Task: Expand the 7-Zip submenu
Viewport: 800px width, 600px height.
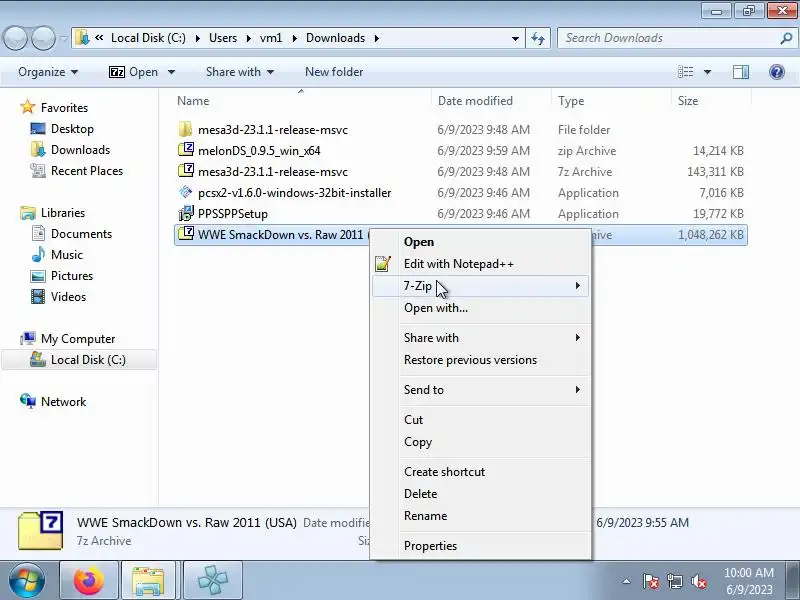Action: (480, 286)
